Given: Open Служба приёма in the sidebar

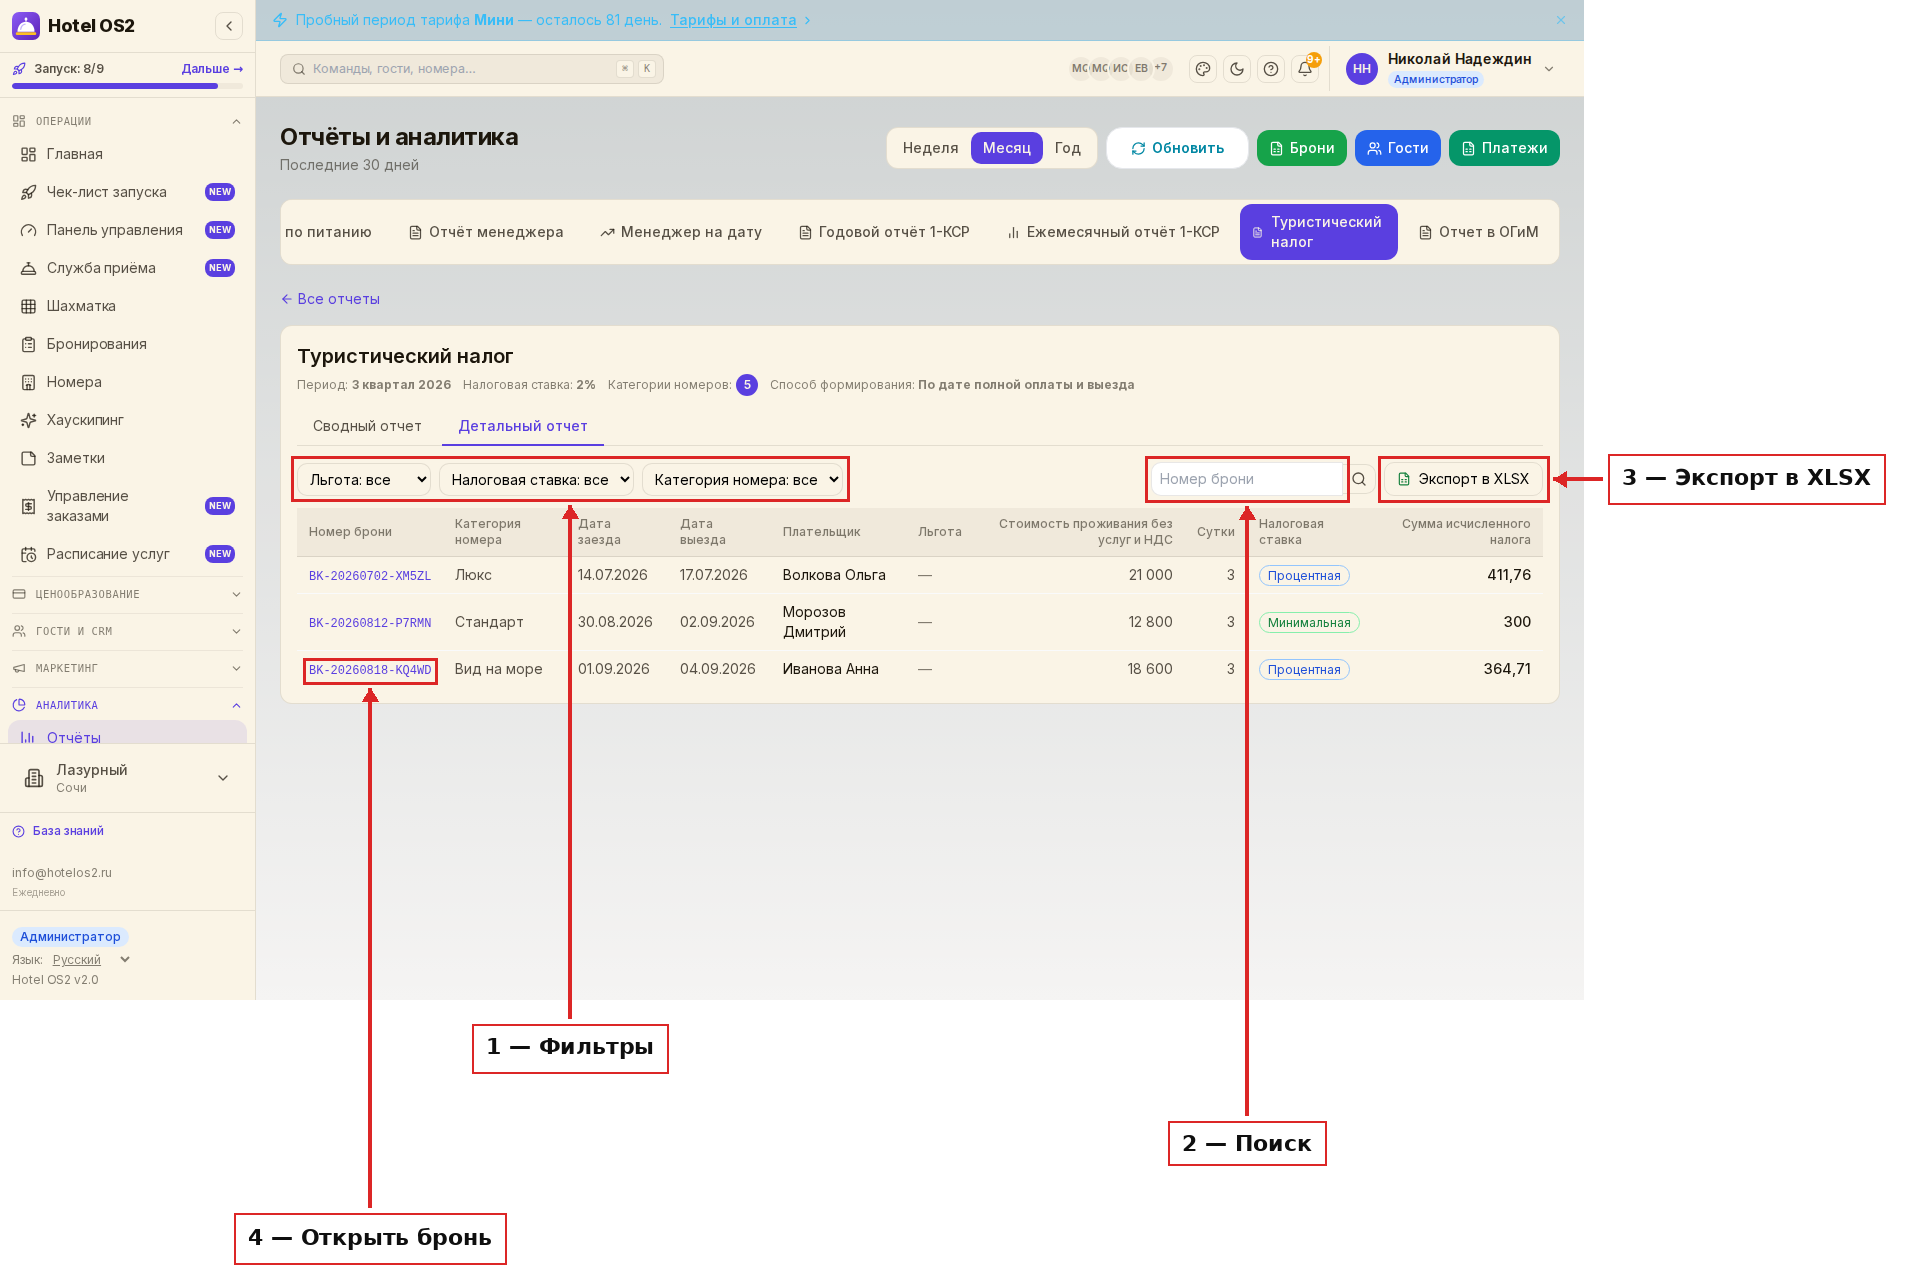Looking at the screenshot, I should [127, 268].
